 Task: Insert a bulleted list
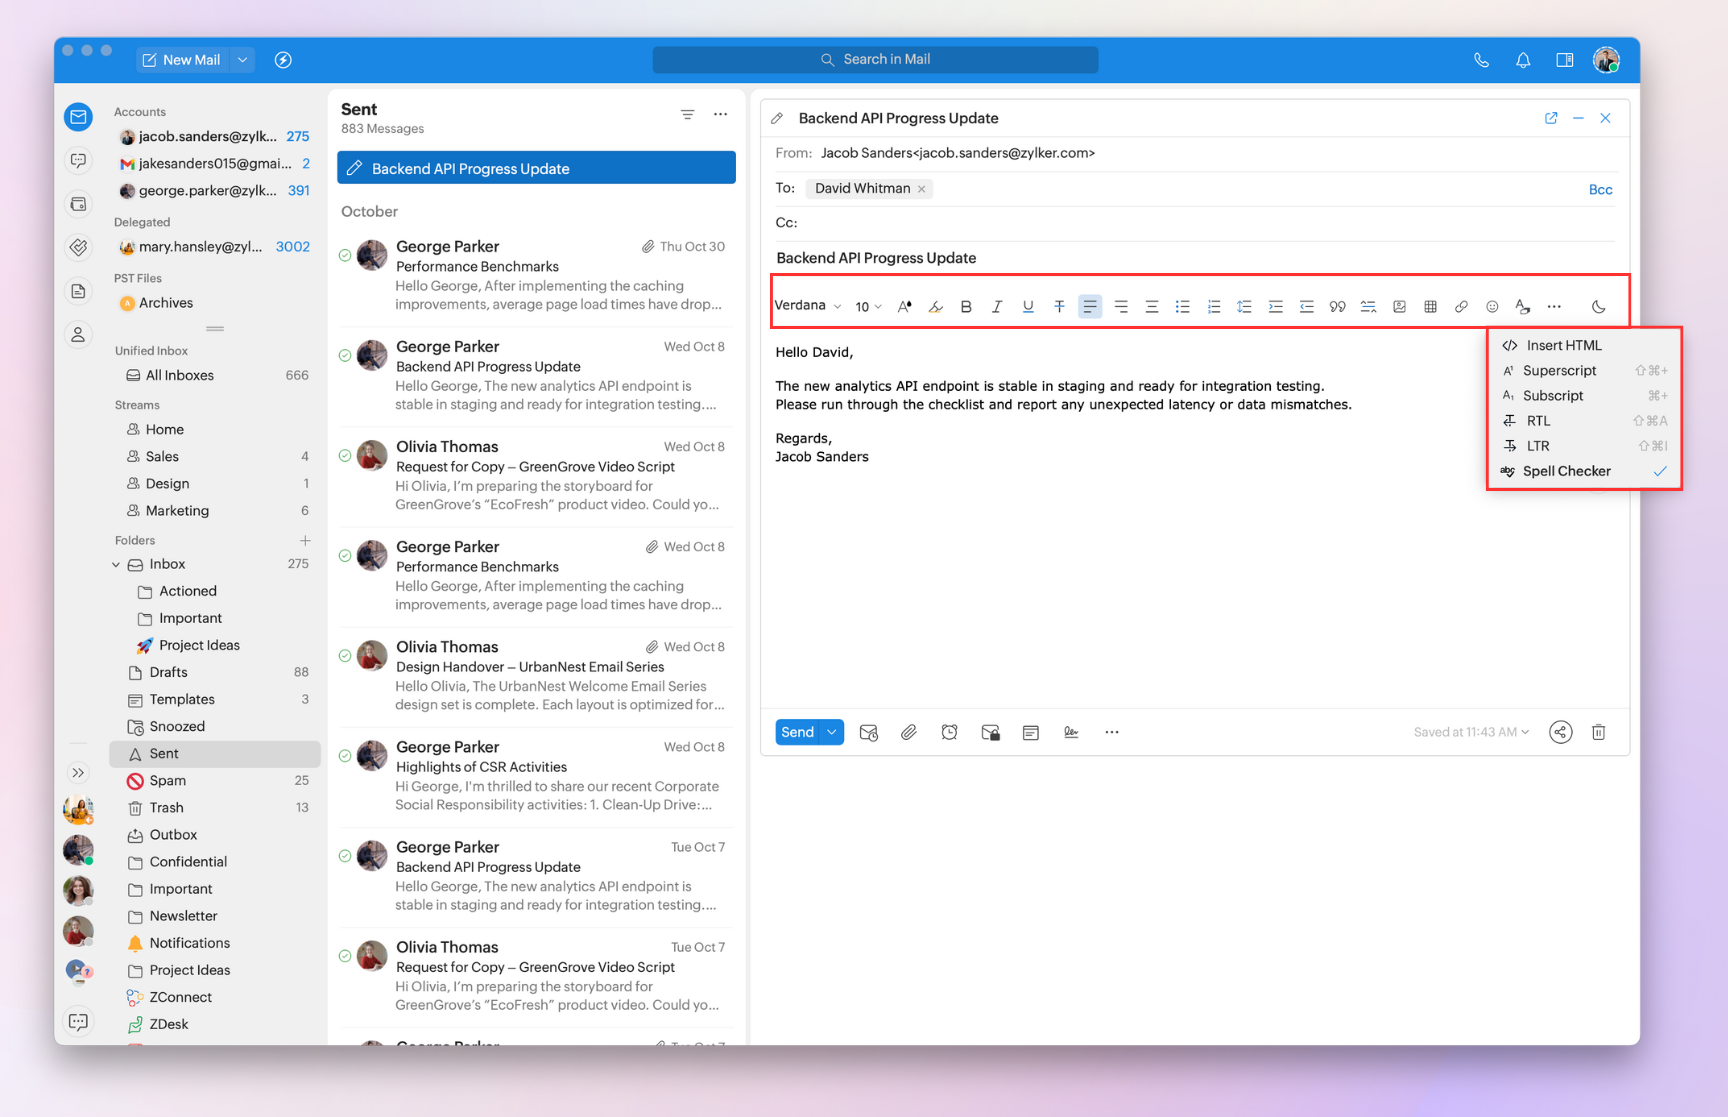tap(1183, 307)
